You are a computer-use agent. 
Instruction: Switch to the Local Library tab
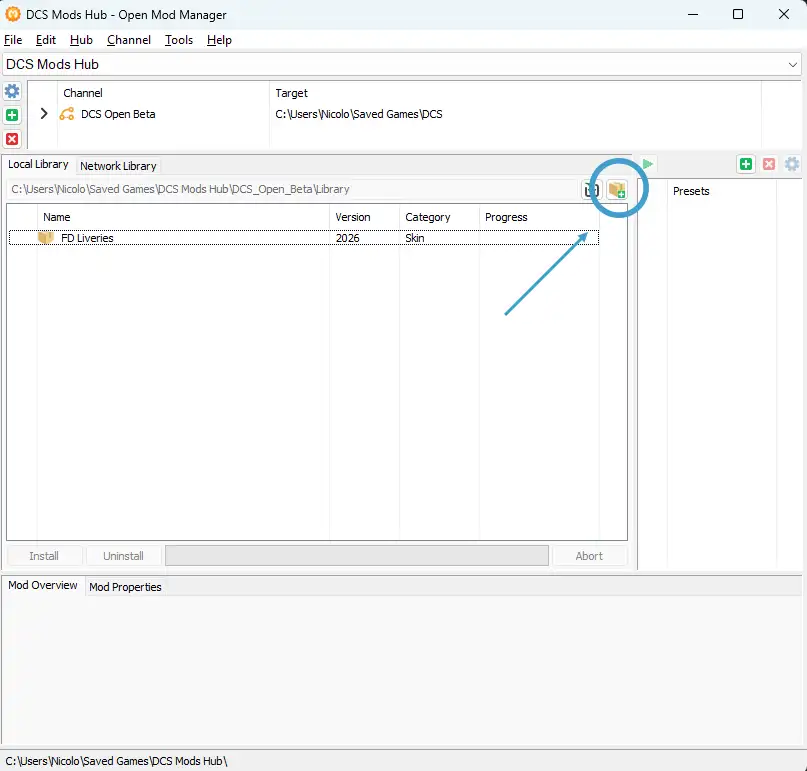[x=38, y=164]
